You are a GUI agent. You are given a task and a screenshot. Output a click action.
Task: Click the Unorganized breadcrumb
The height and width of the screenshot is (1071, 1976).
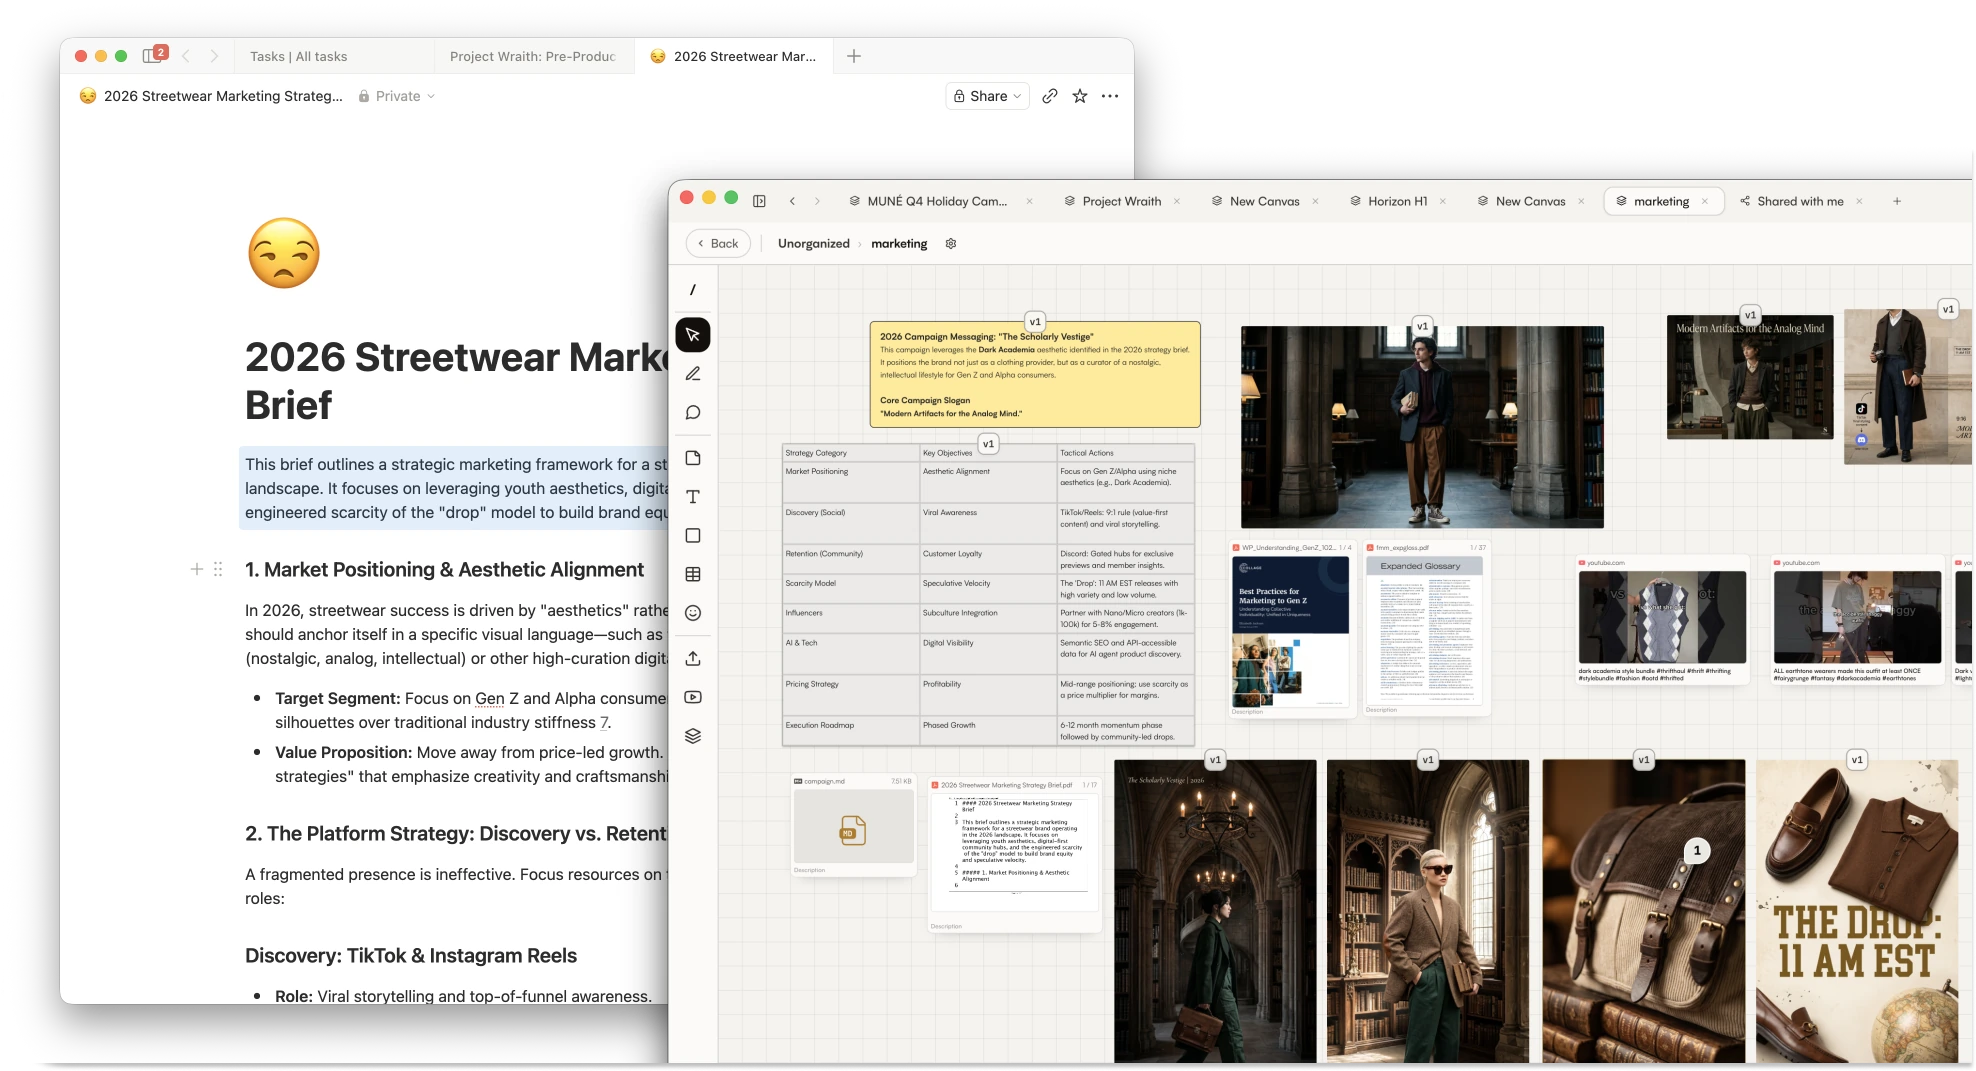click(814, 244)
